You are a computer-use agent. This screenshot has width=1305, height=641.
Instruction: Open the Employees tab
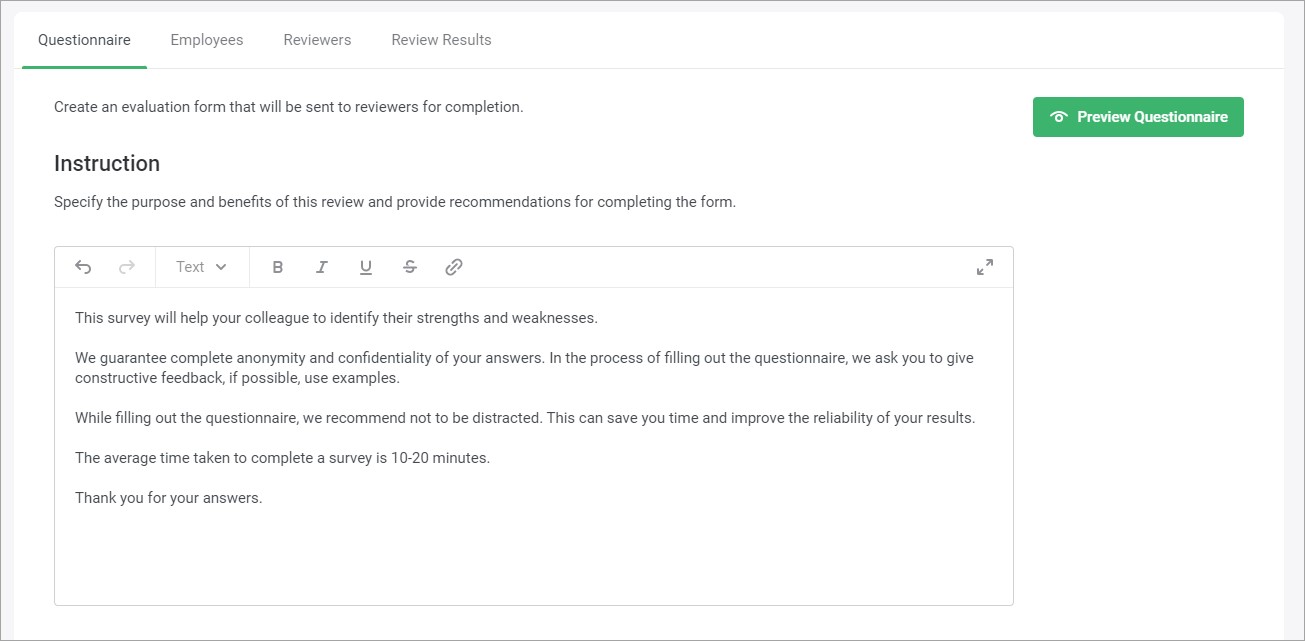[207, 40]
